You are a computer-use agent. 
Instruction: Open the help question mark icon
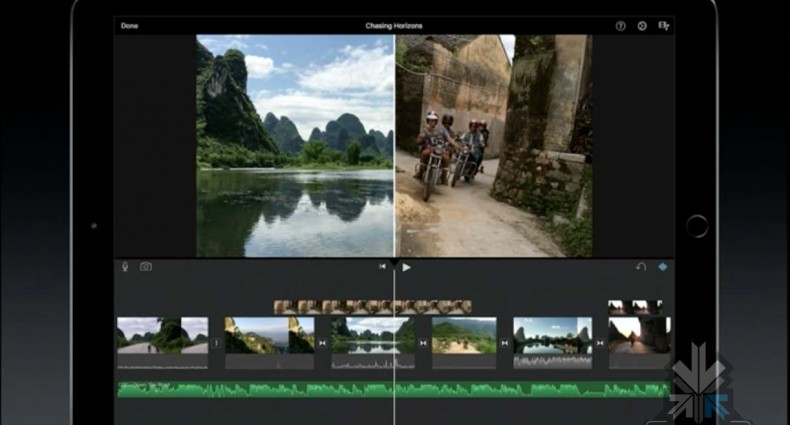point(620,26)
